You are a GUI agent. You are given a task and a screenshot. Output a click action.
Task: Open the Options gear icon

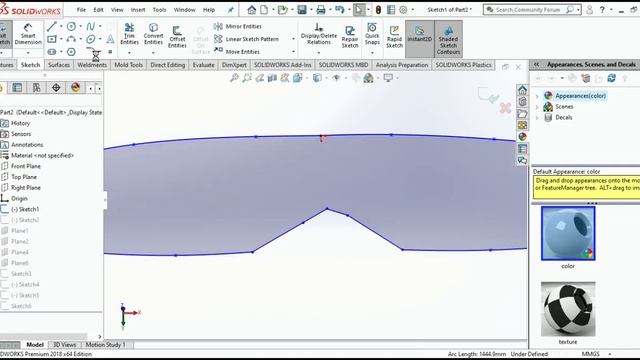click(403, 10)
